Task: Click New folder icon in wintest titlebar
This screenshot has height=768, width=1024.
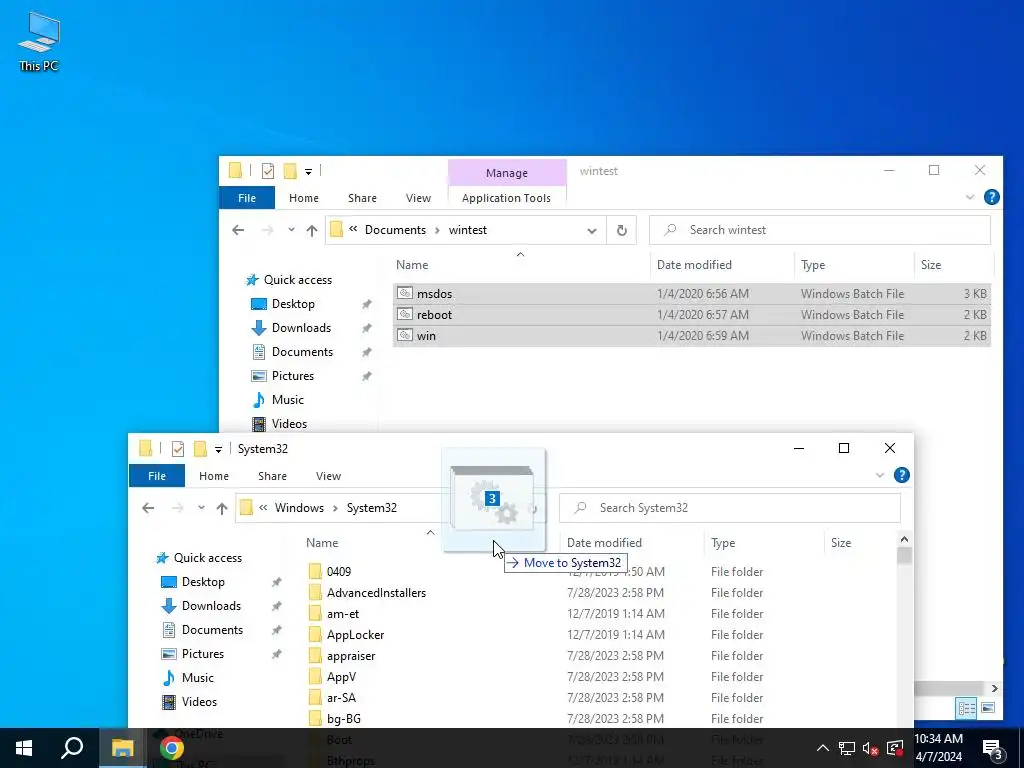Action: [x=290, y=171]
